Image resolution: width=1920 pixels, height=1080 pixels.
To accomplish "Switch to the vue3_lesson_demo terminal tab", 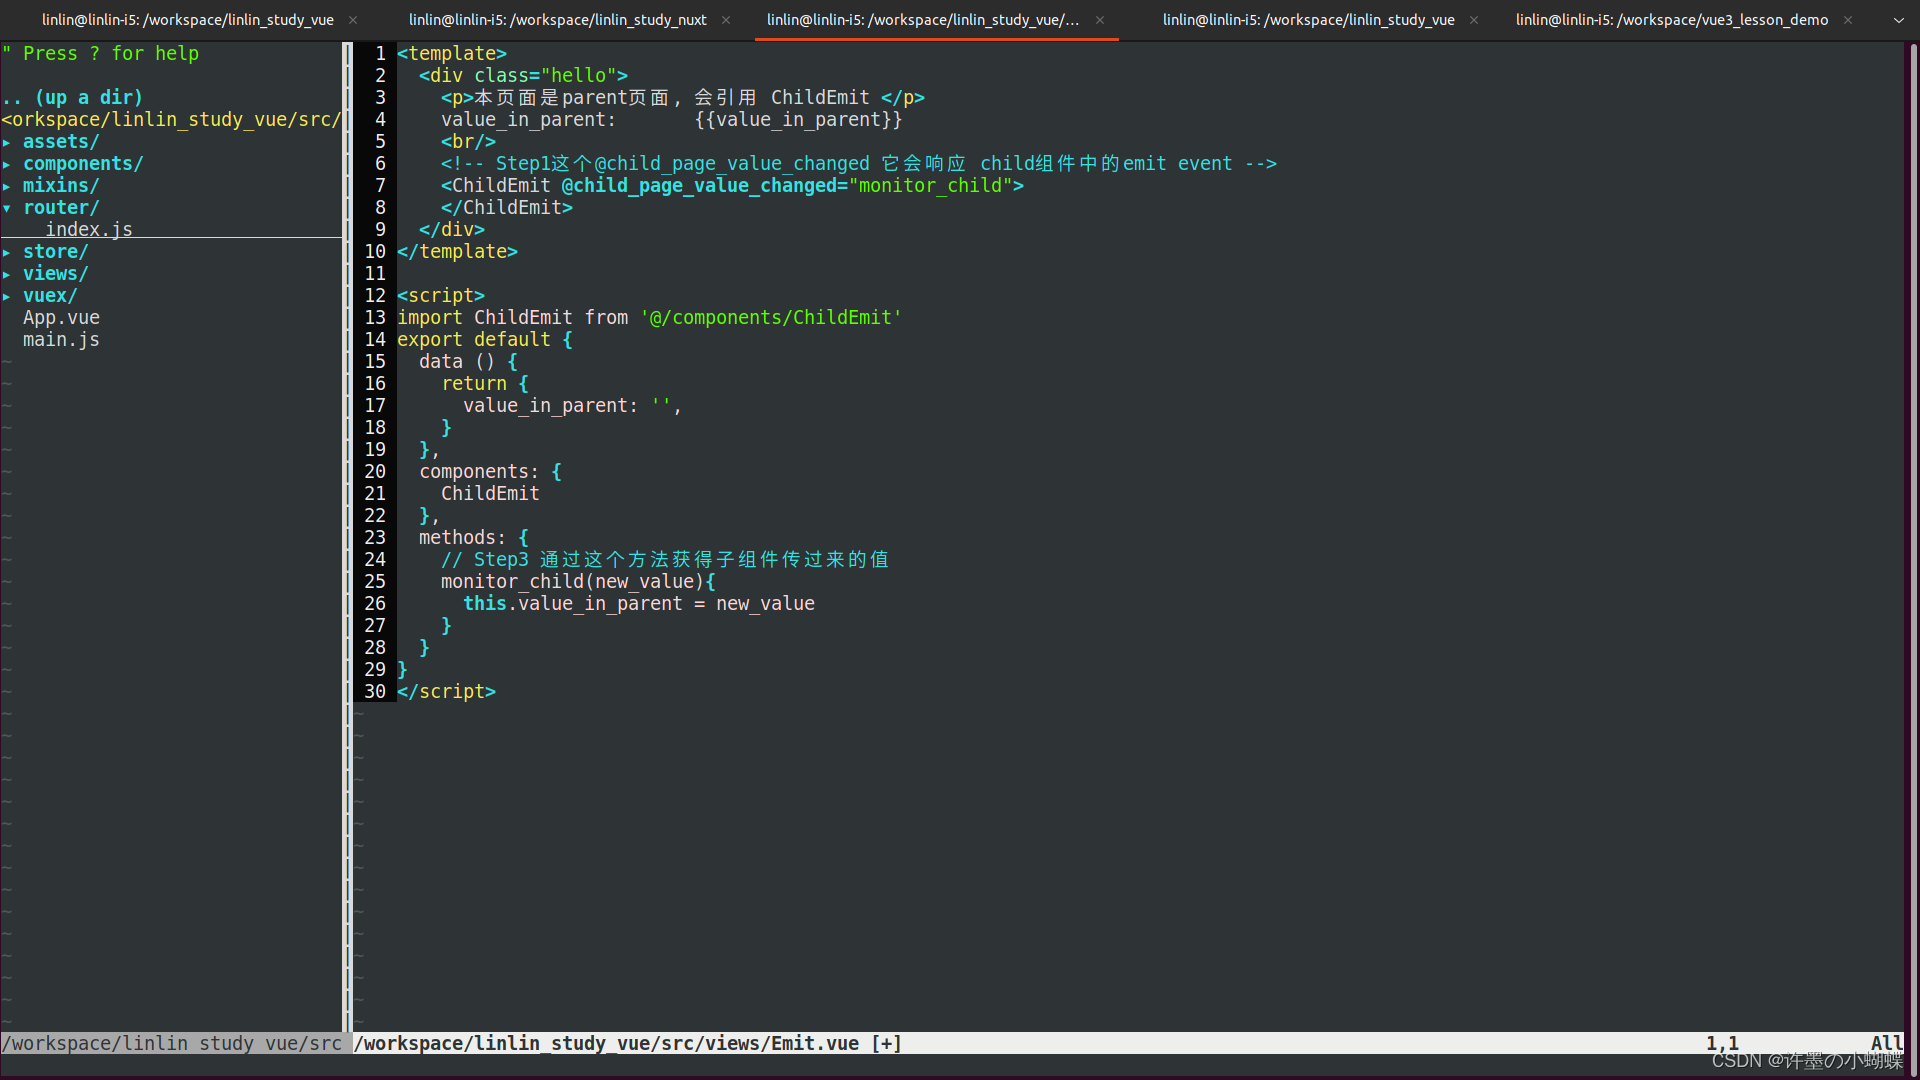I will click(1671, 20).
